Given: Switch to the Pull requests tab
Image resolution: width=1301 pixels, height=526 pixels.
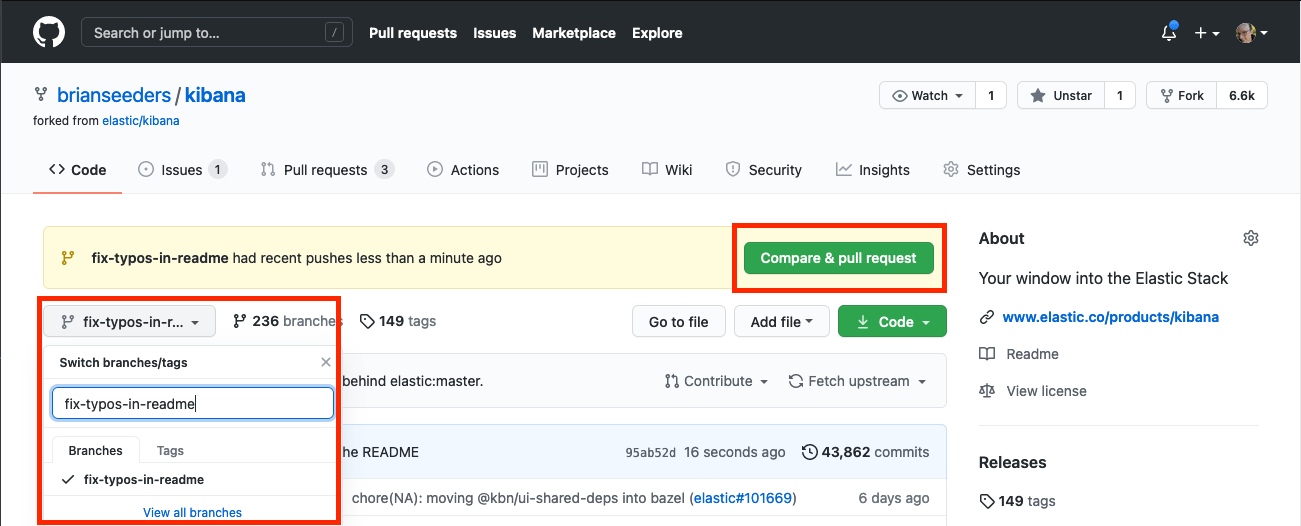Looking at the screenshot, I should coord(327,170).
